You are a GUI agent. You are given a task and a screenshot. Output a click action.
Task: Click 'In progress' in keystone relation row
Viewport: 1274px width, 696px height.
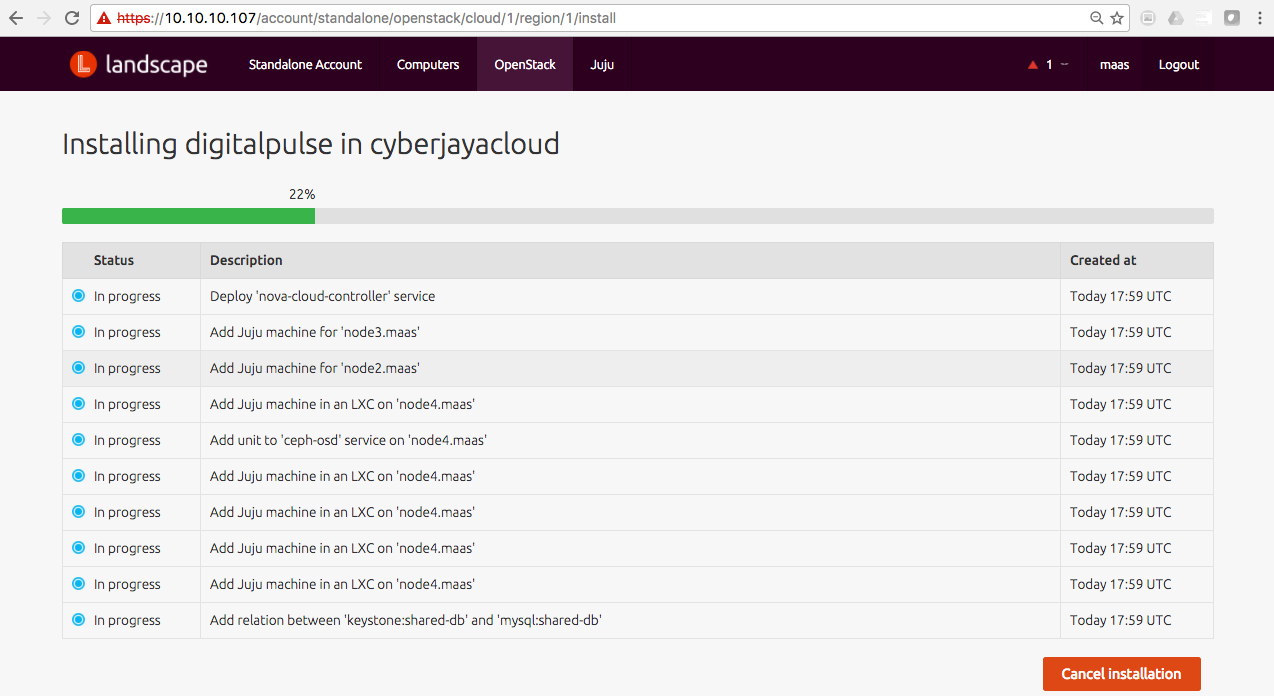click(x=127, y=620)
